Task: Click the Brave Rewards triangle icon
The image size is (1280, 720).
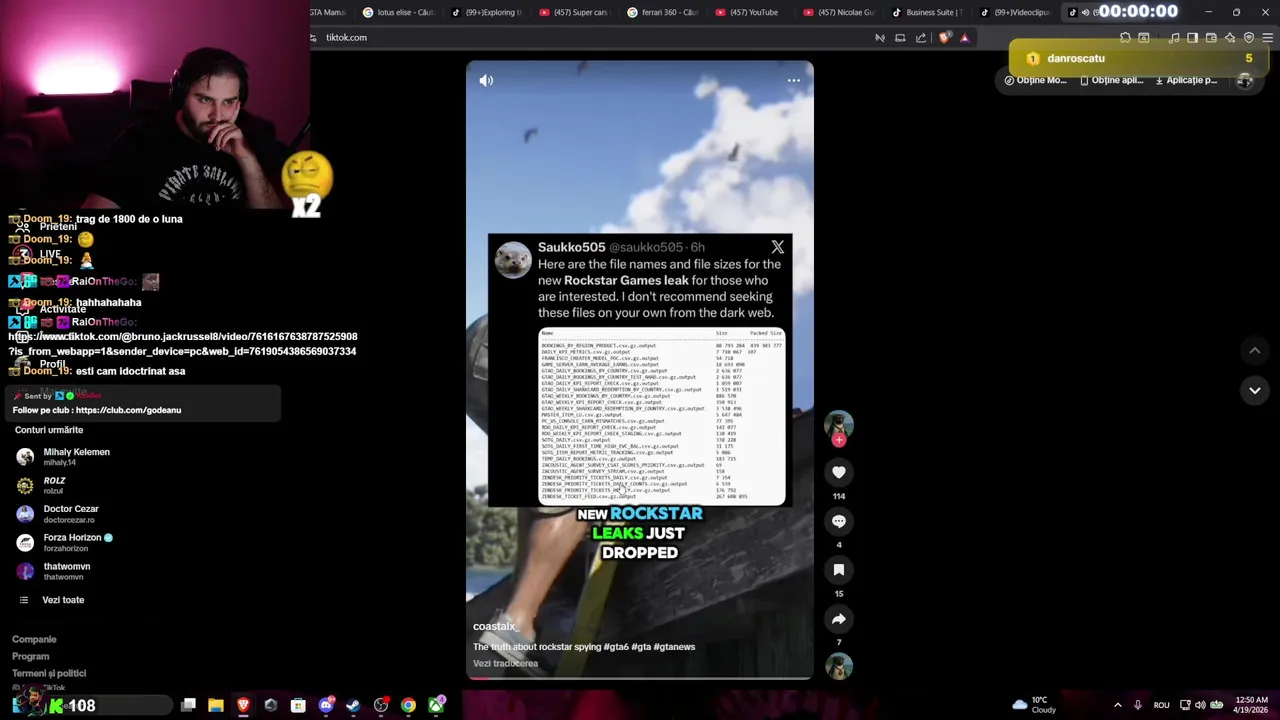Action: coord(965,38)
